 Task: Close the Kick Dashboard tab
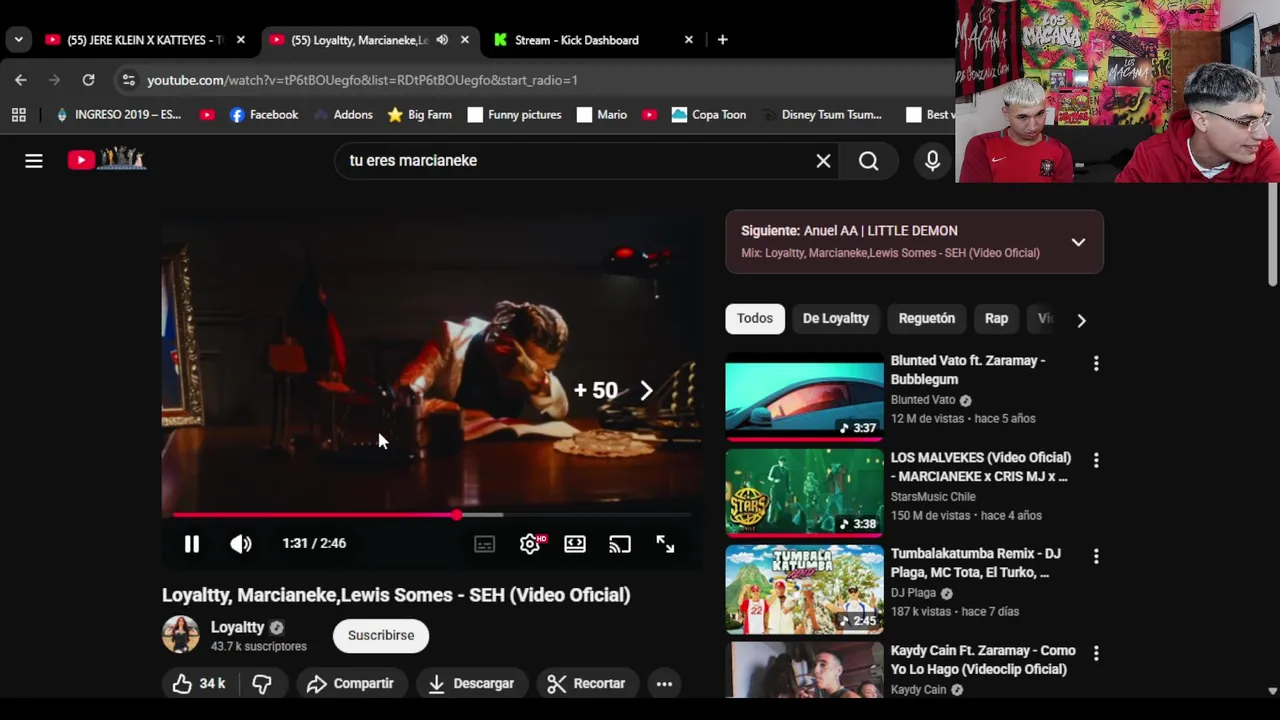tap(688, 40)
